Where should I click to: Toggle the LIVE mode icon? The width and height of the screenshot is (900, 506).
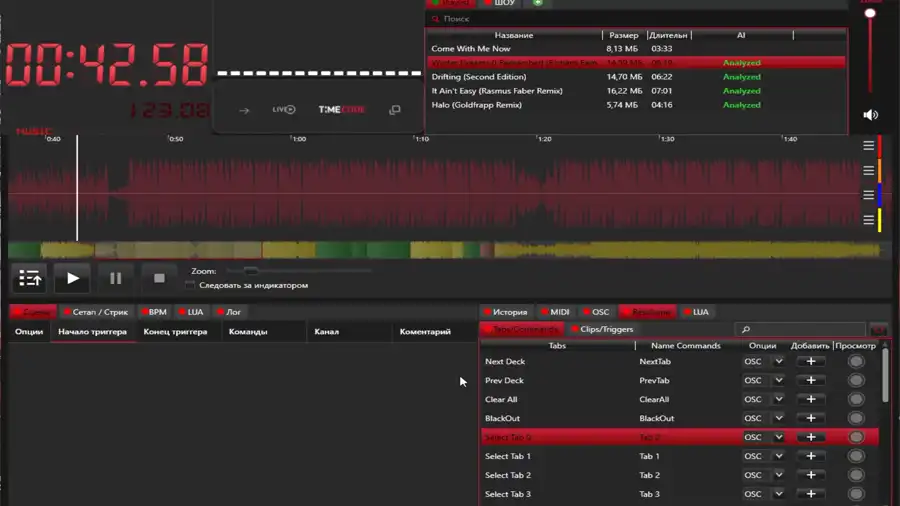[284, 110]
